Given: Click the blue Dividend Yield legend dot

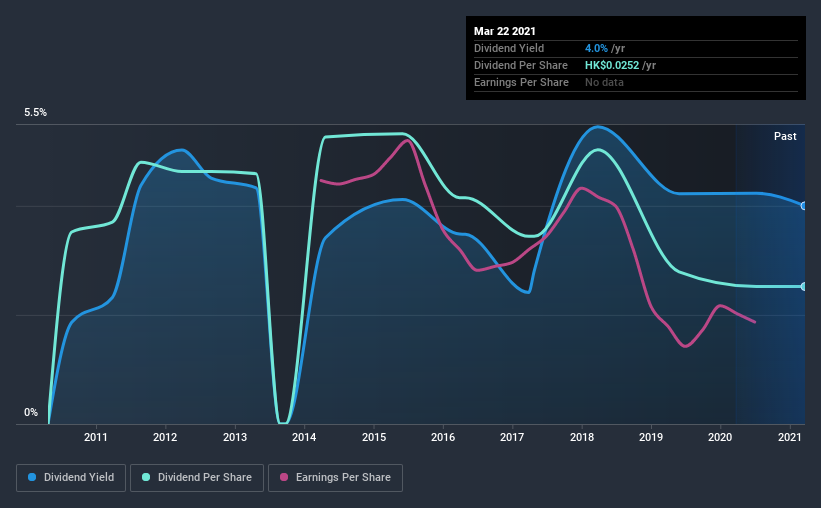Looking at the screenshot, I should pos(32,477).
